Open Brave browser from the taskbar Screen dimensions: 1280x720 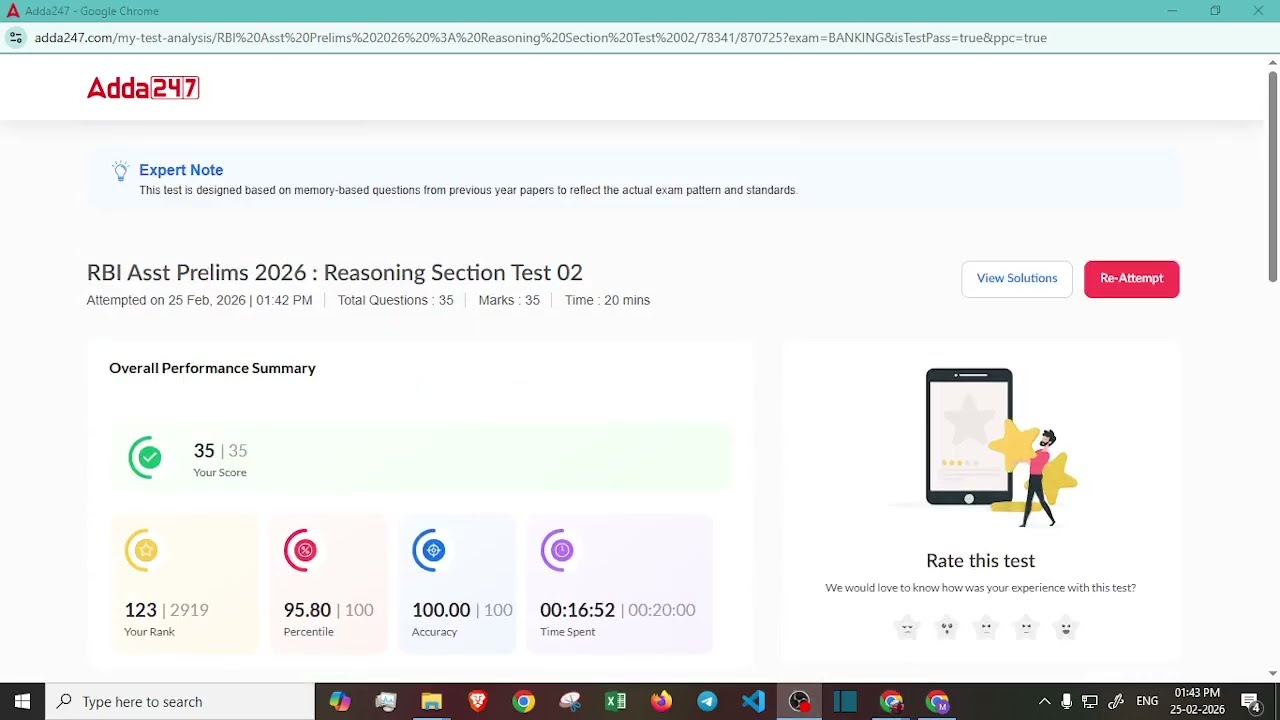[x=478, y=702]
